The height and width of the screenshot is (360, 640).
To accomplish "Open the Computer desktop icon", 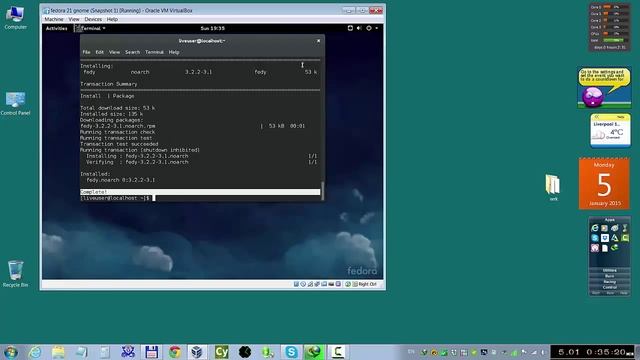I will pyautogui.click(x=15, y=18).
